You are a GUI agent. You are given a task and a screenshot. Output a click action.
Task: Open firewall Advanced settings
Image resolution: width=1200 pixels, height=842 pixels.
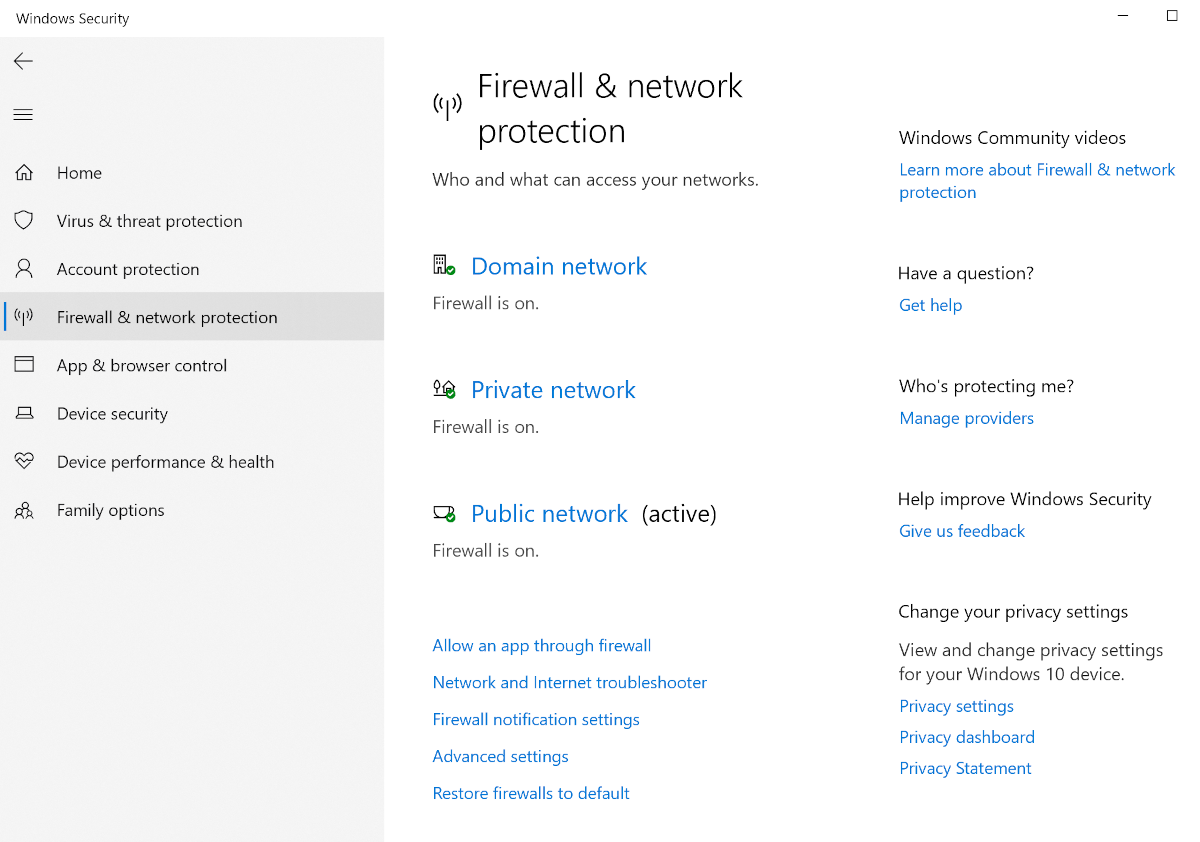[x=500, y=757]
